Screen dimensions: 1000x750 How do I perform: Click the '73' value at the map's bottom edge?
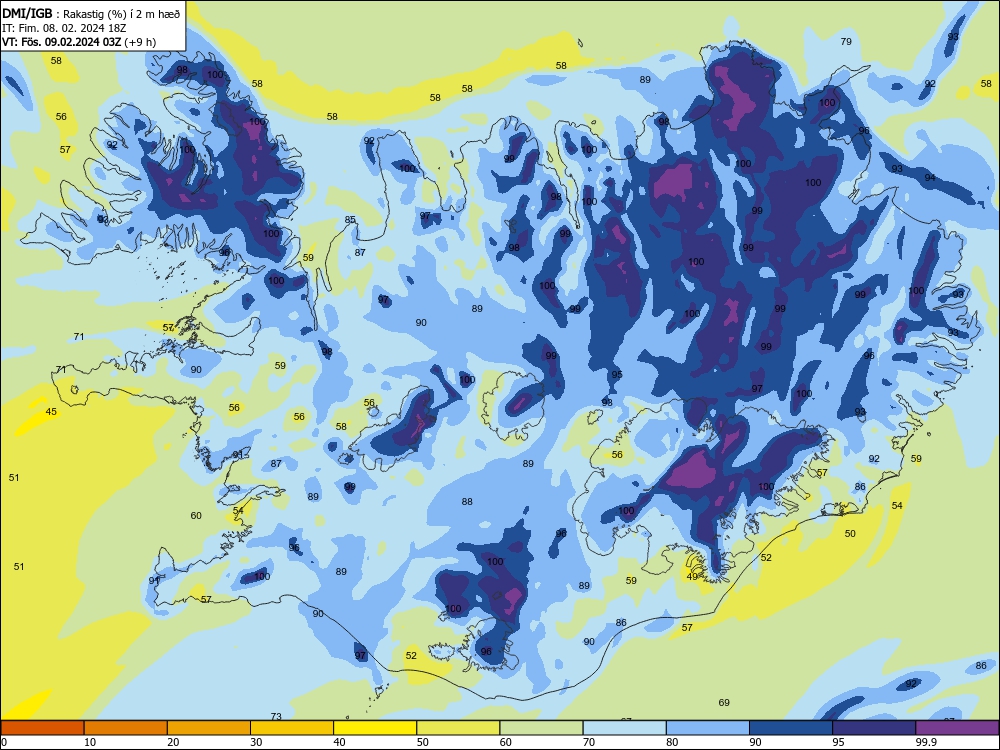[276, 717]
